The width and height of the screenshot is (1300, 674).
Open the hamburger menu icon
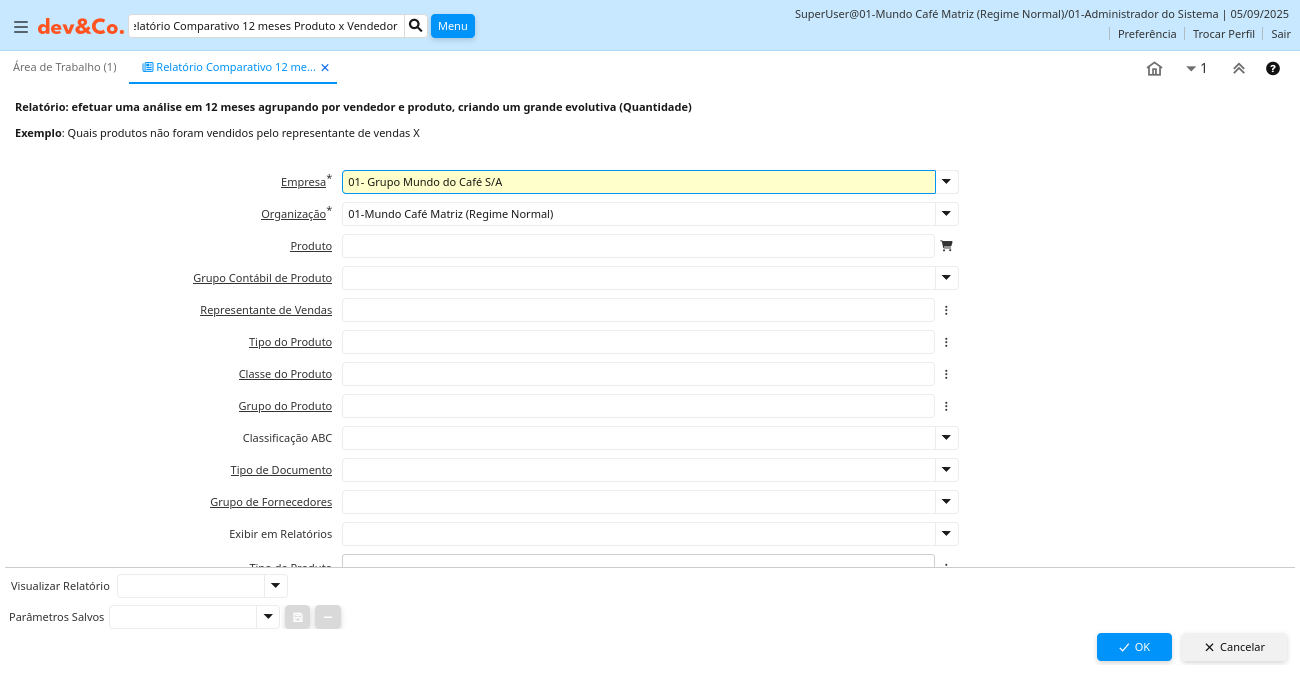(20, 27)
